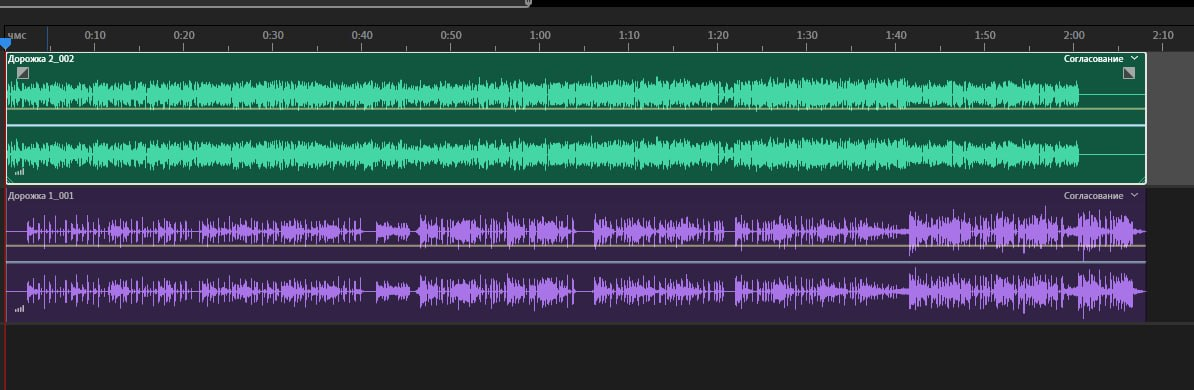Select the green clip's upper channel waveform

pos(543,94)
